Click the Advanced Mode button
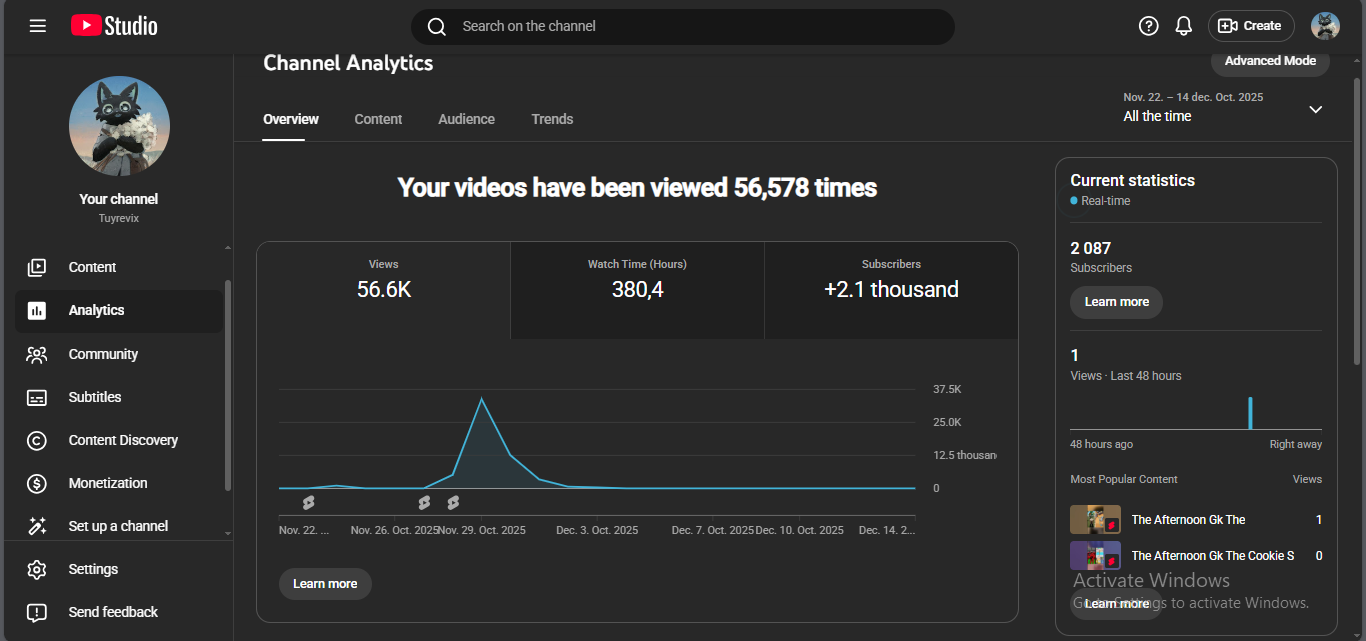This screenshot has width=1366, height=641. [x=1270, y=61]
